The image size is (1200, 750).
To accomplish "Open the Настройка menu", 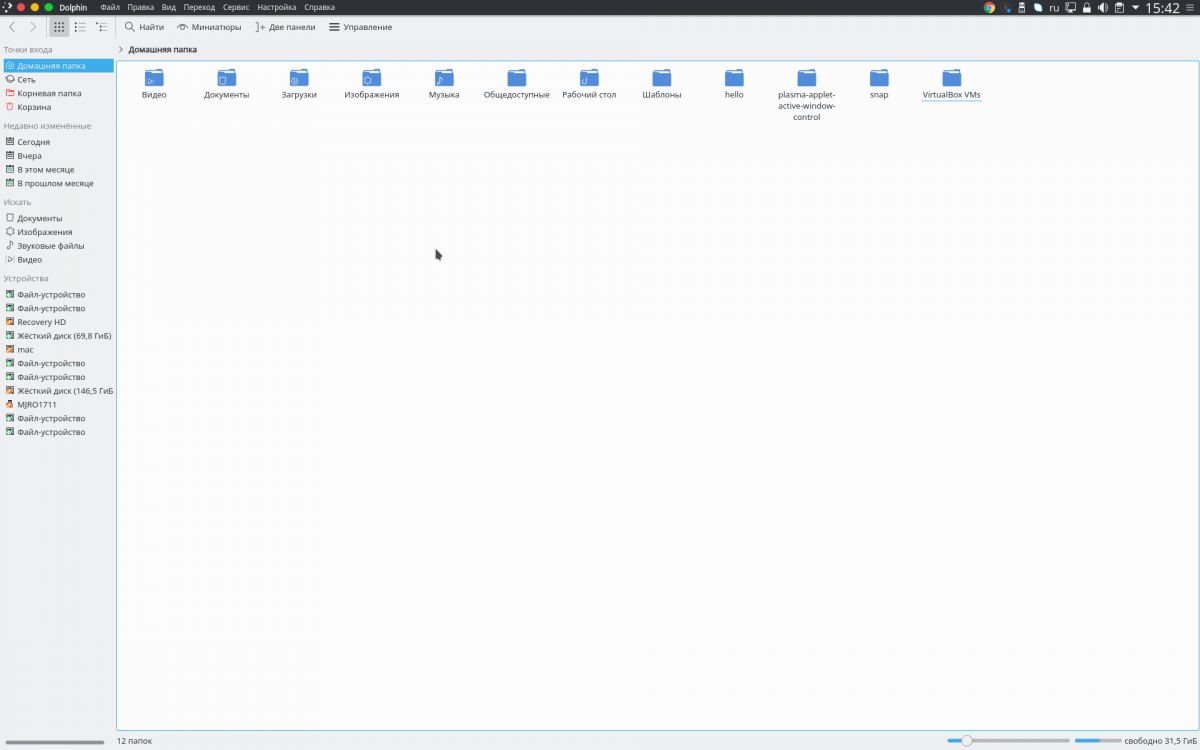I will coord(277,7).
